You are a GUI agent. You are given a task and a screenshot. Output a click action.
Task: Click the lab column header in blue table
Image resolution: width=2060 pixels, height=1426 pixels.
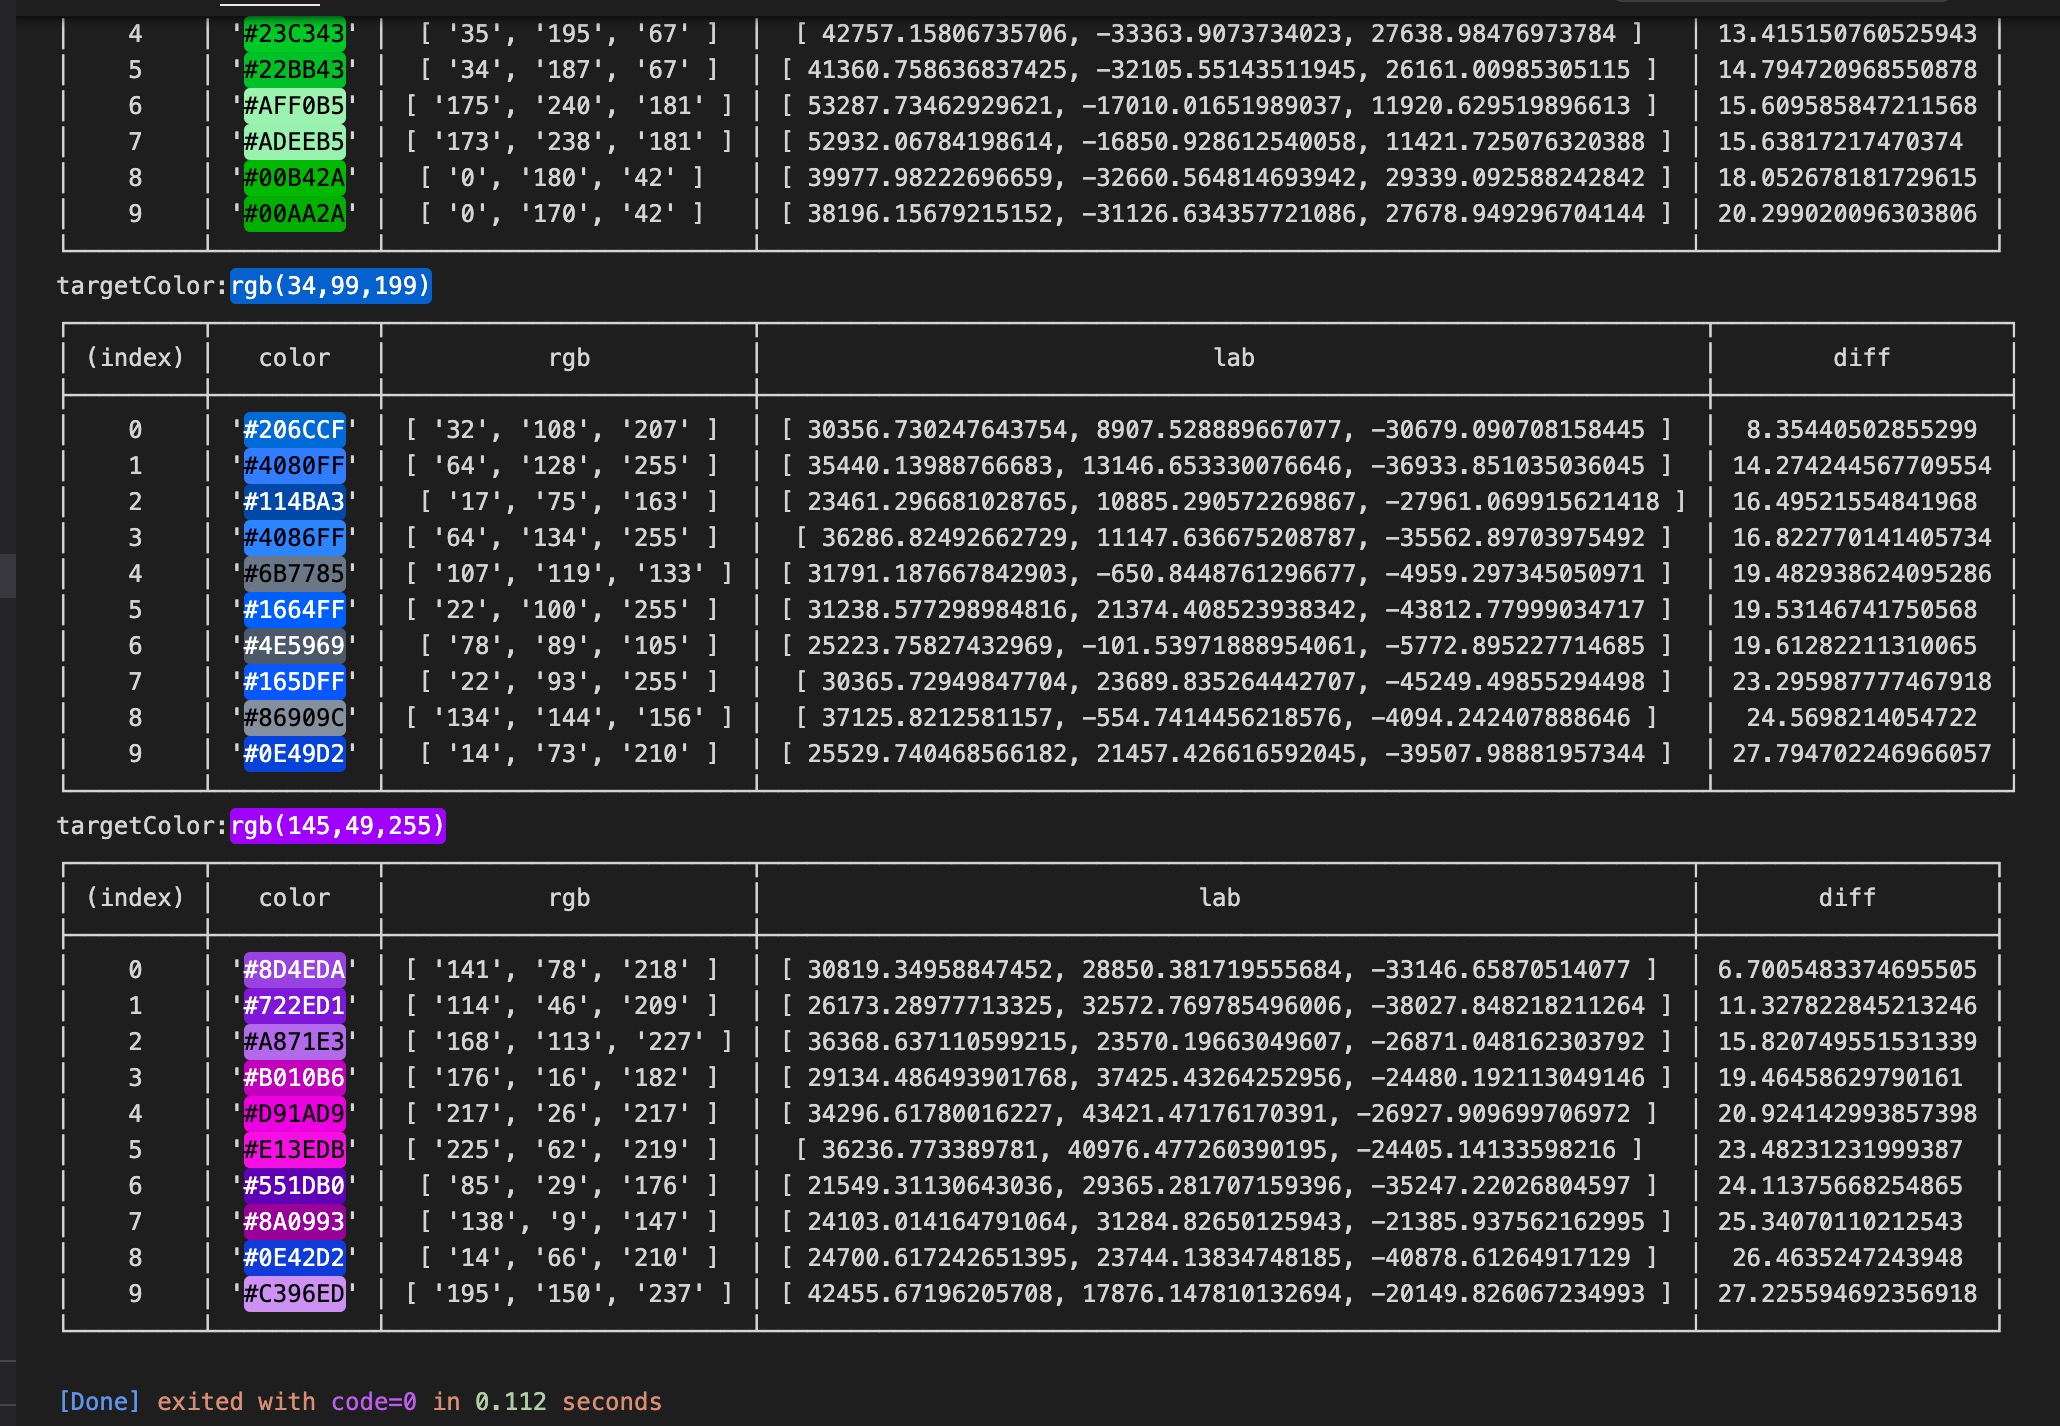1233,358
